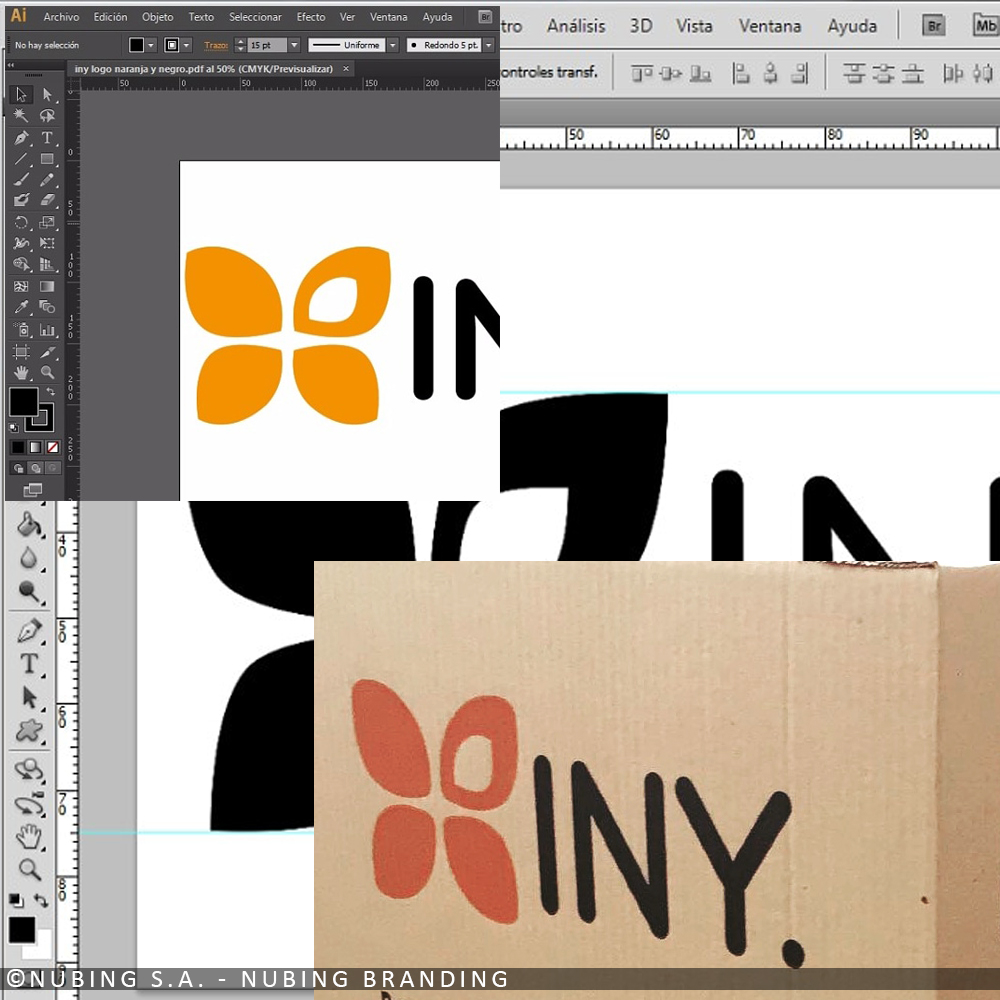Select the Pen tool in Illustrator toolbar
Screen dimensions: 1000x1000
pyautogui.click(x=21, y=137)
